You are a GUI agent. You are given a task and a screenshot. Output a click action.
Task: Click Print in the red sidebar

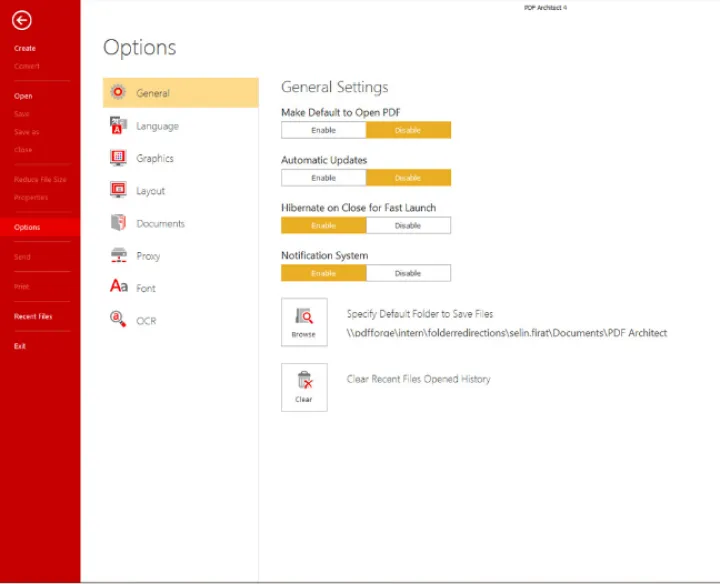[22, 286]
